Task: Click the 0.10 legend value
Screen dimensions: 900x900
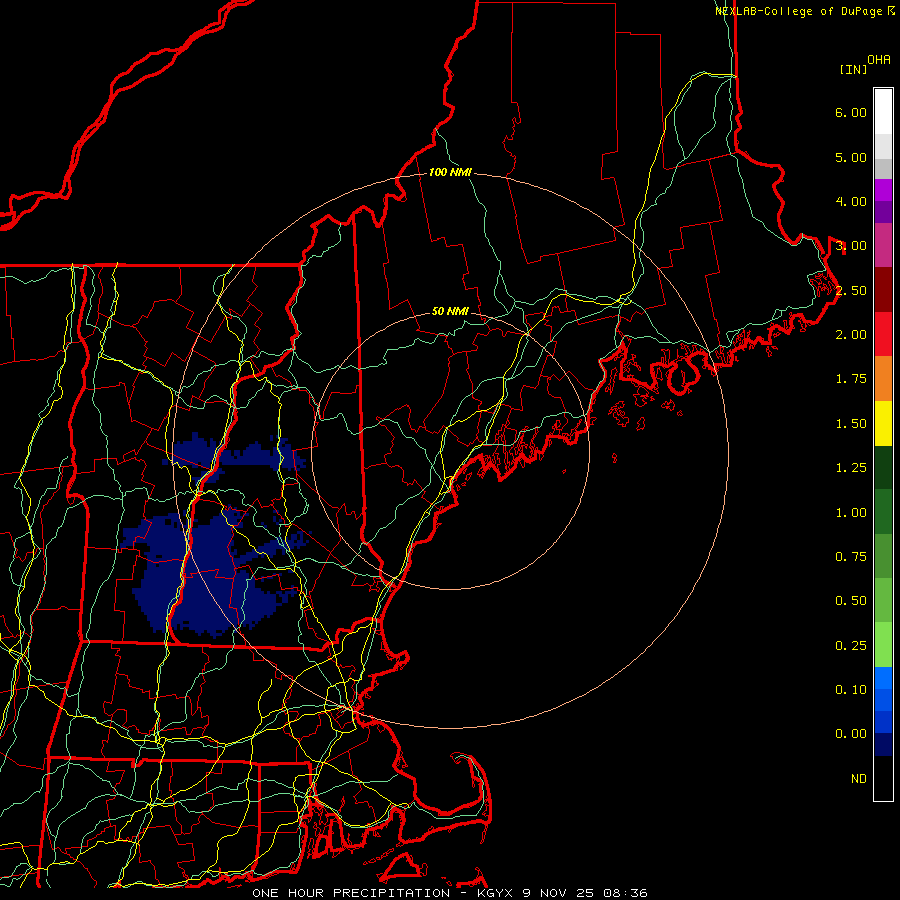Action: (851, 690)
